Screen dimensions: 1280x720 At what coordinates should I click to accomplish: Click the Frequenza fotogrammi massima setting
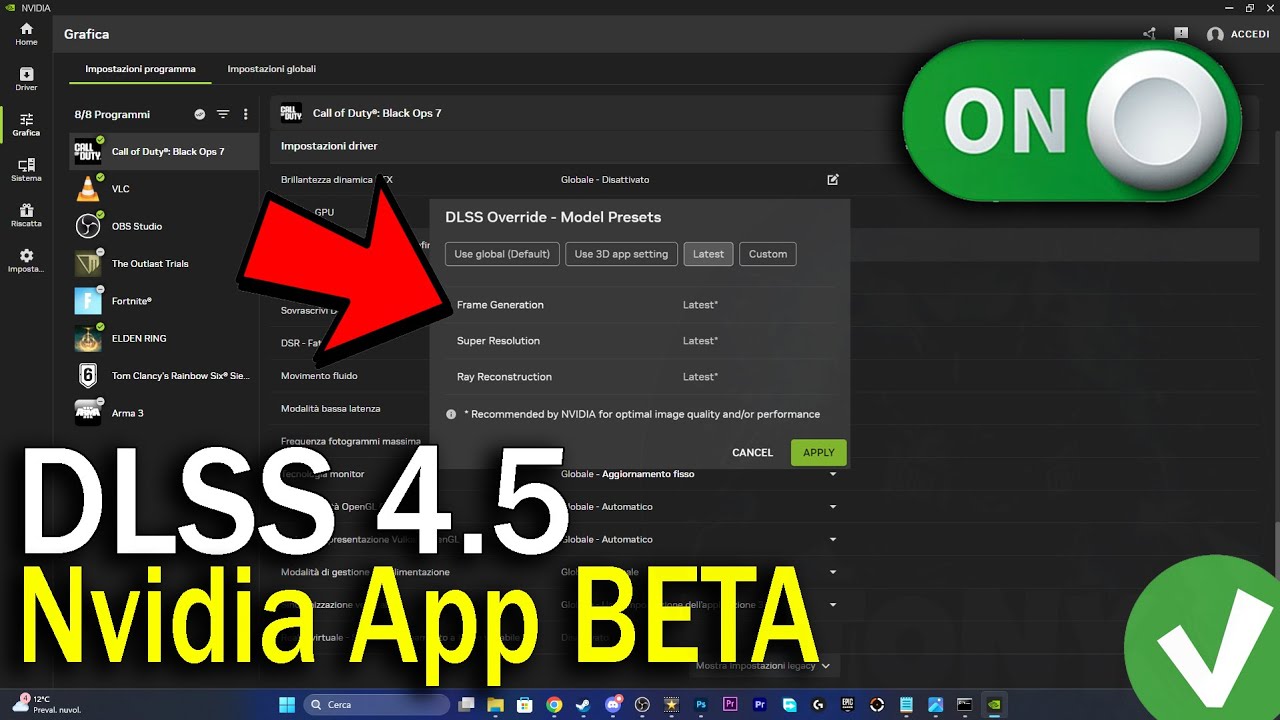pyautogui.click(x=351, y=441)
